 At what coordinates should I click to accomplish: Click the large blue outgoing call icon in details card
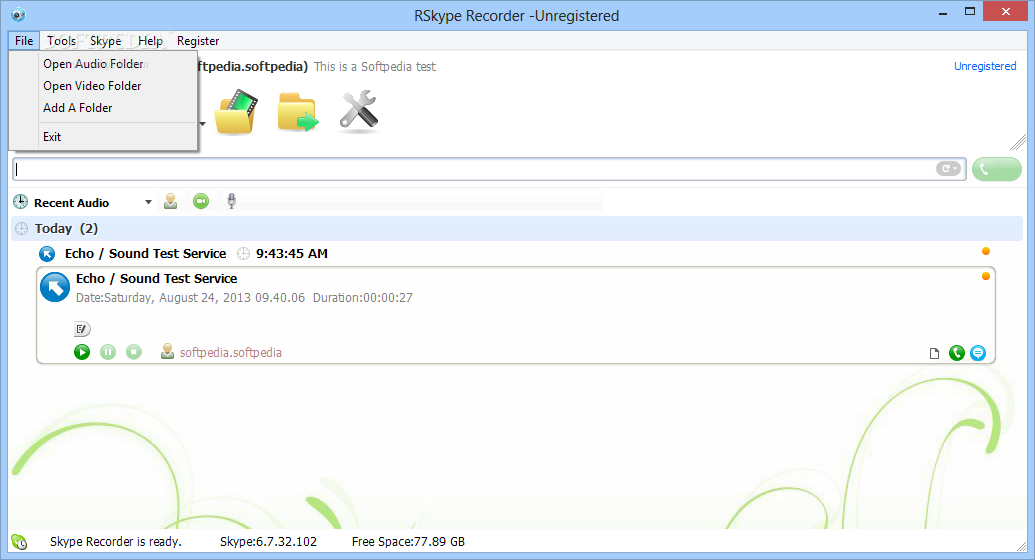coord(55,287)
